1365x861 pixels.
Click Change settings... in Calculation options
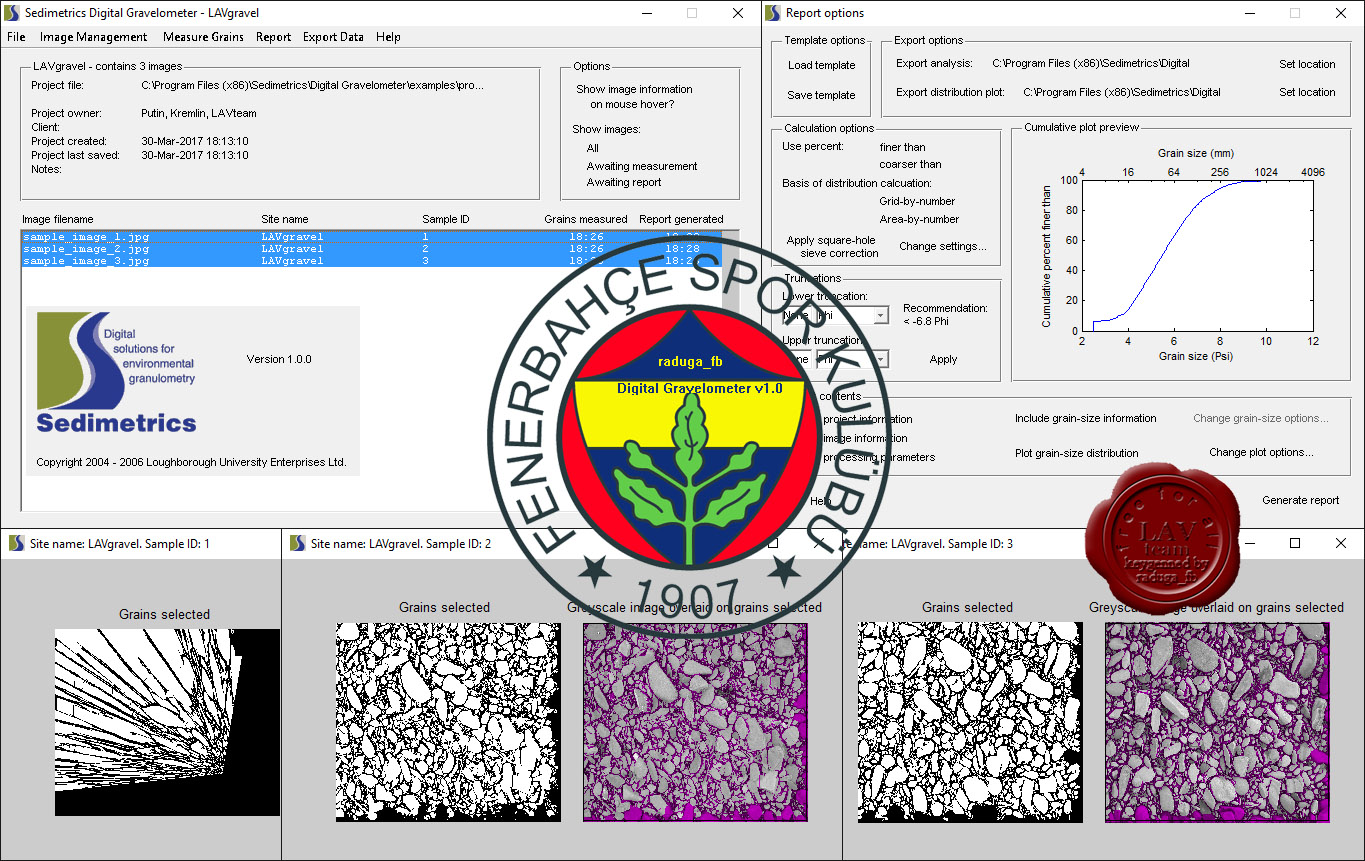pos(942,246)
